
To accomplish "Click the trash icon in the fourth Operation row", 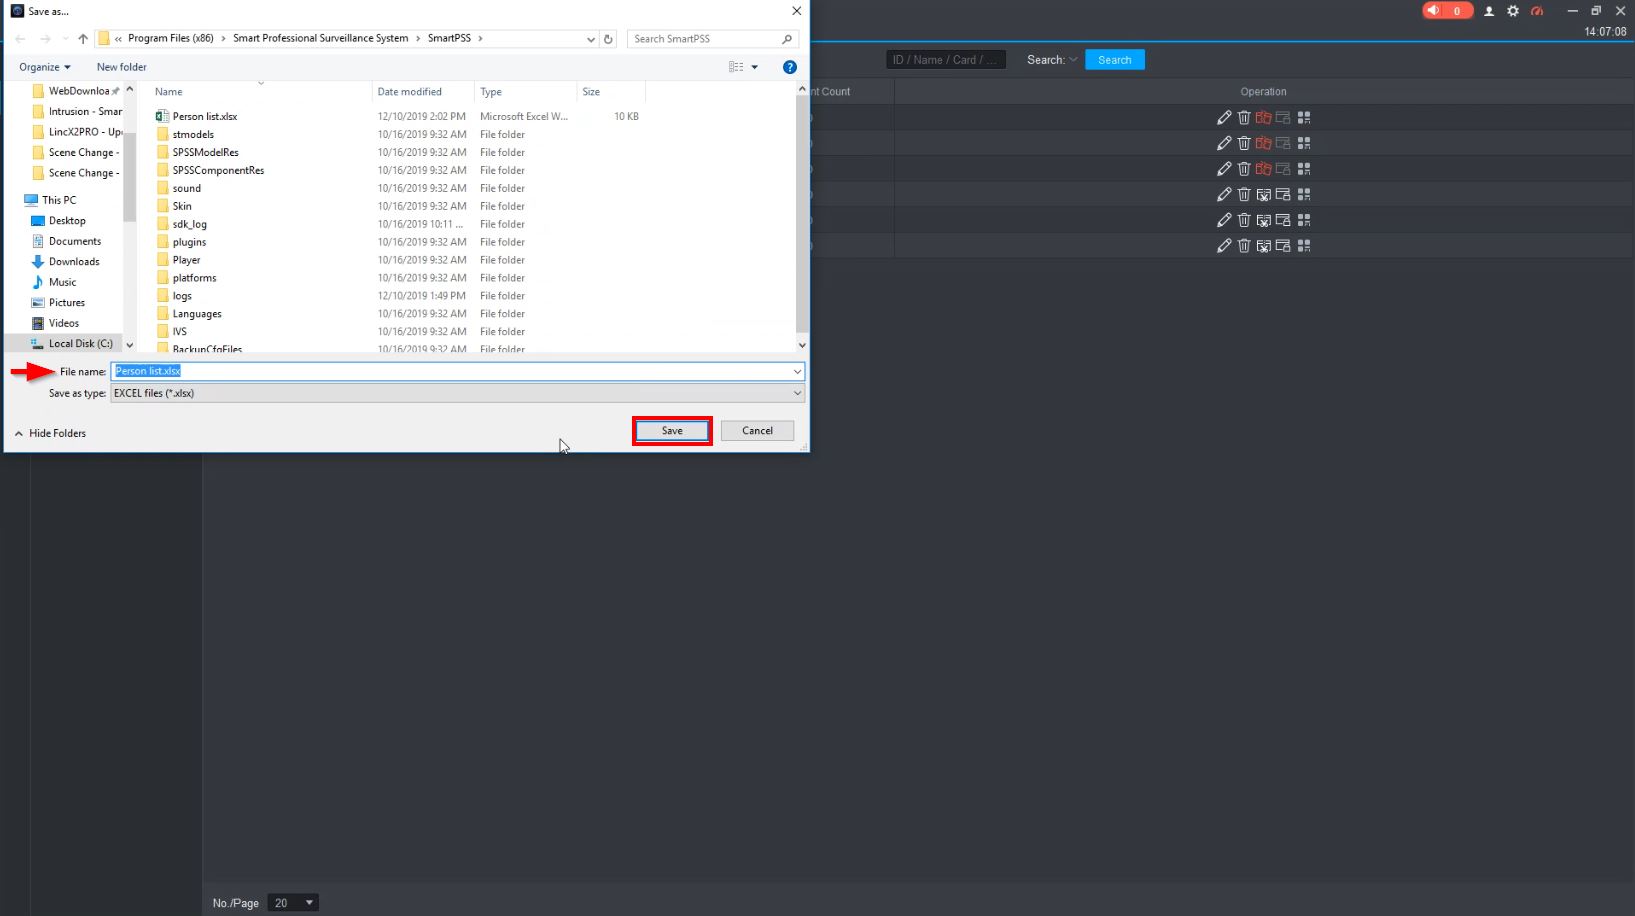I will pos(1244,194).
